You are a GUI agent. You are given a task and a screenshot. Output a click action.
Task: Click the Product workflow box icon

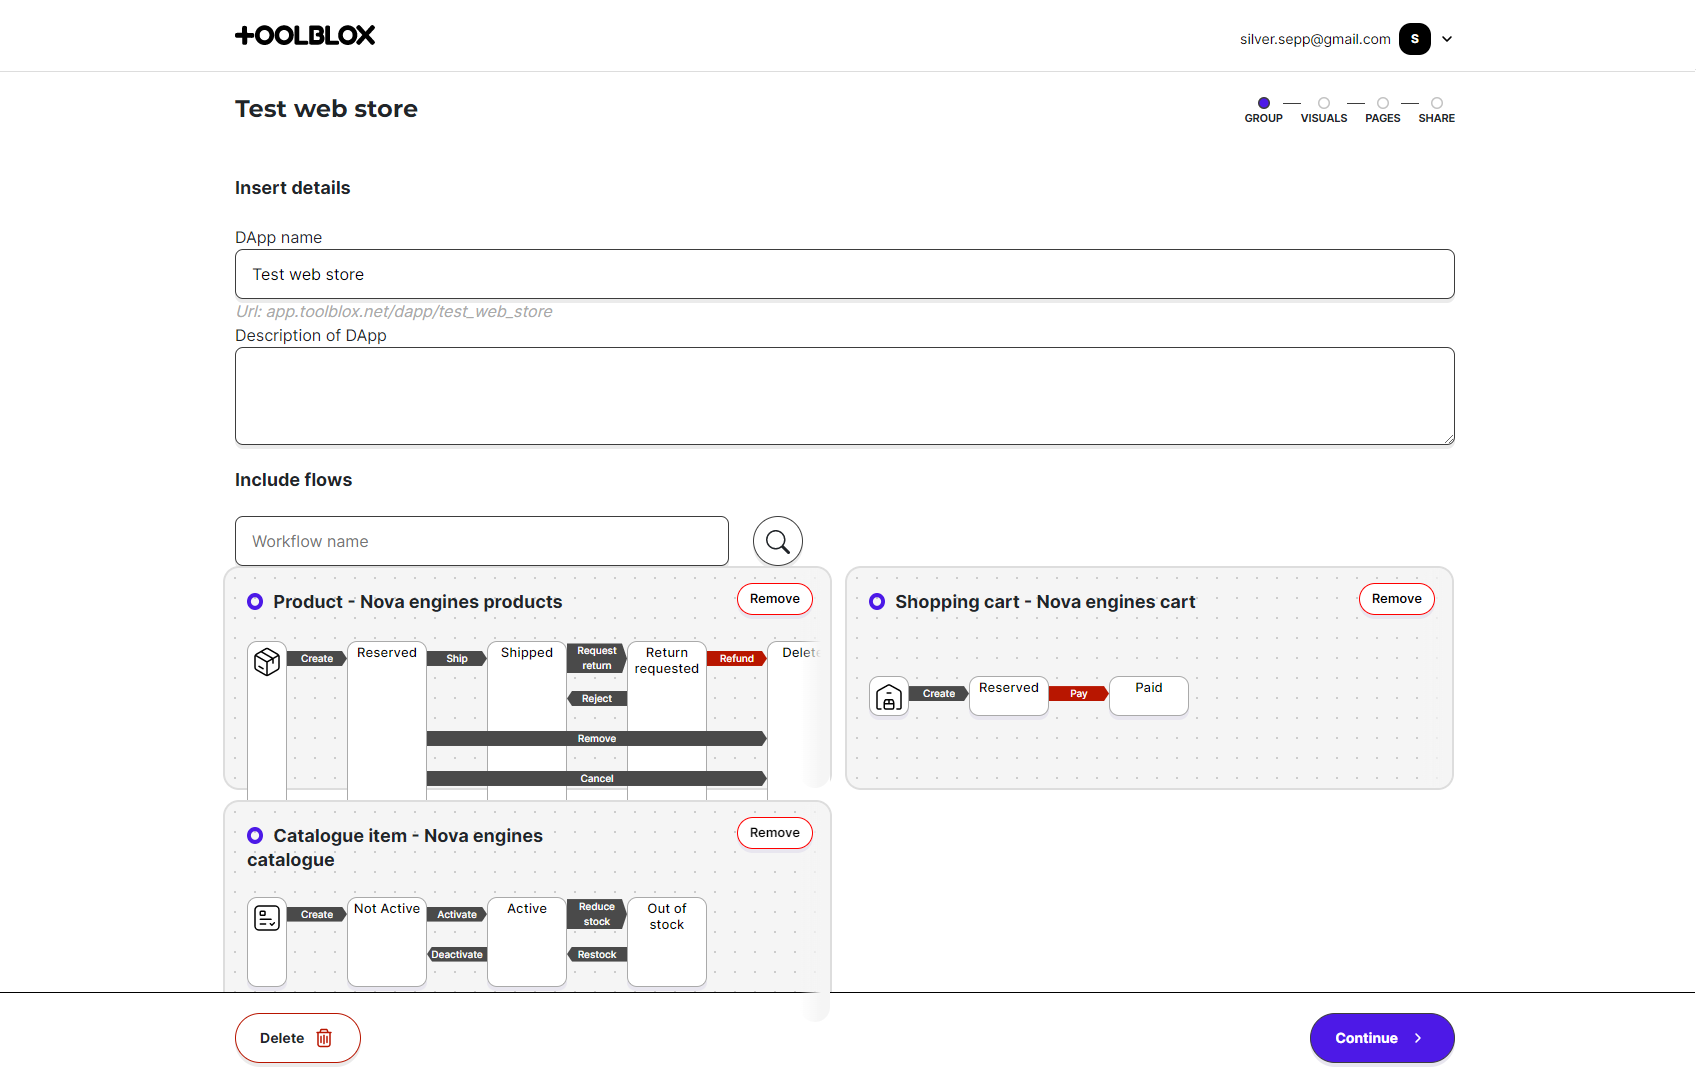[267, 661]
